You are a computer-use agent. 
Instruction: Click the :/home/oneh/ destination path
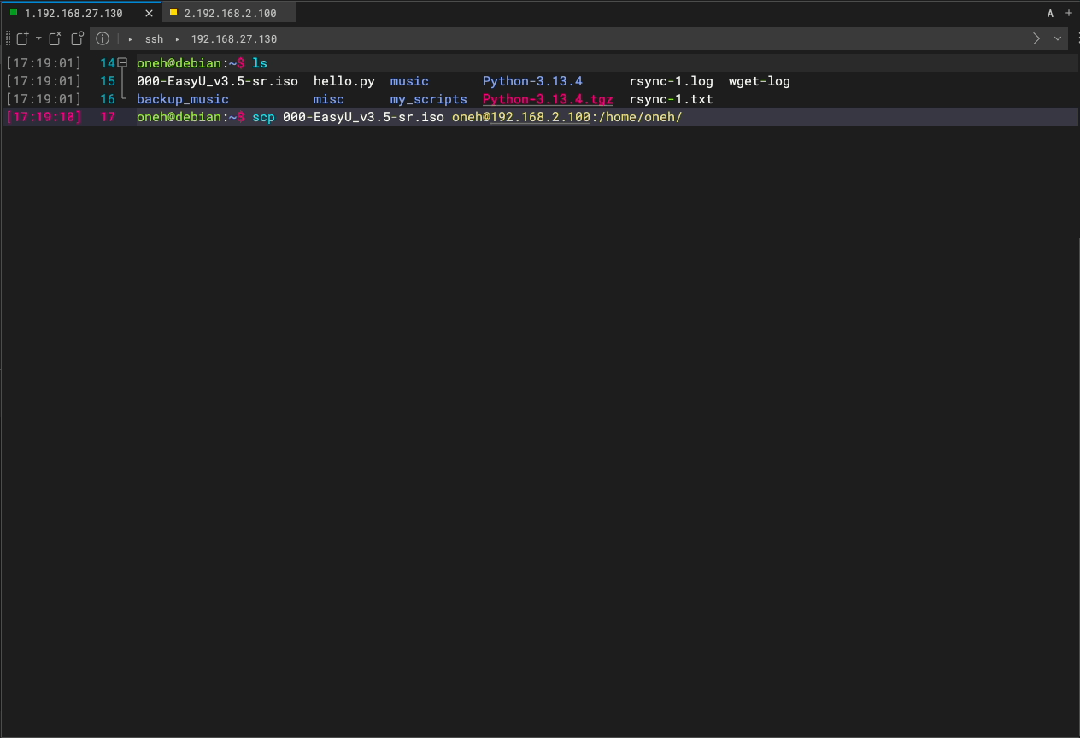[637, 117]
